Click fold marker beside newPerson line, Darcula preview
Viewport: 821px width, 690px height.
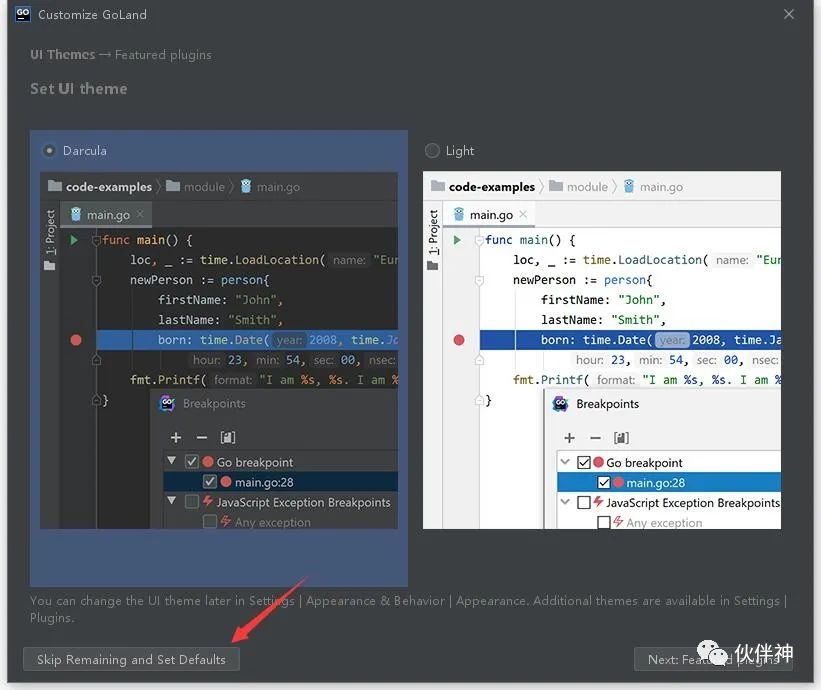click(96, 281)
